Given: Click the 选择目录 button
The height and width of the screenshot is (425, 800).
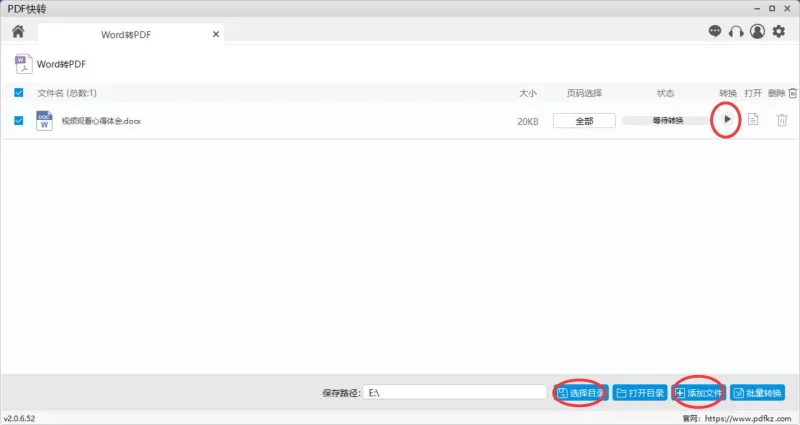Looking at the screenshot, I should (581, 393).
